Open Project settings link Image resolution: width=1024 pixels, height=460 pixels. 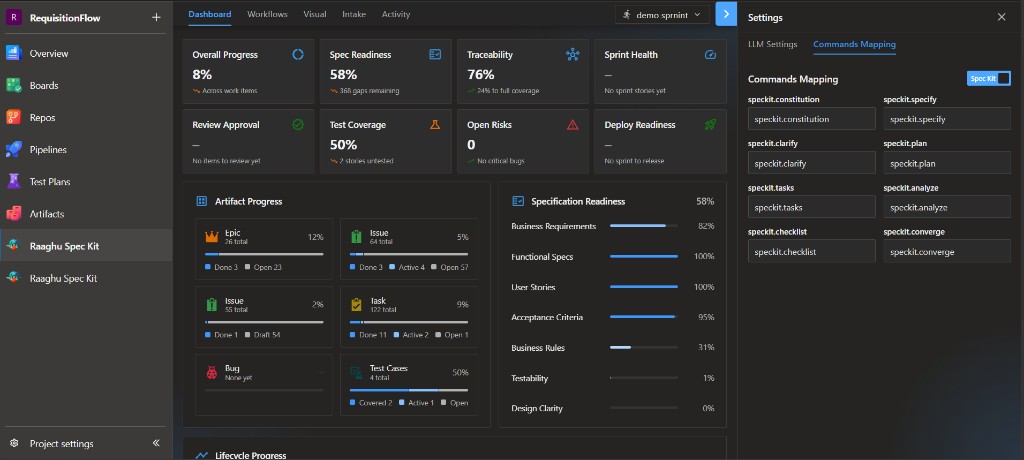pyautogui.click(x=61, y=444)
